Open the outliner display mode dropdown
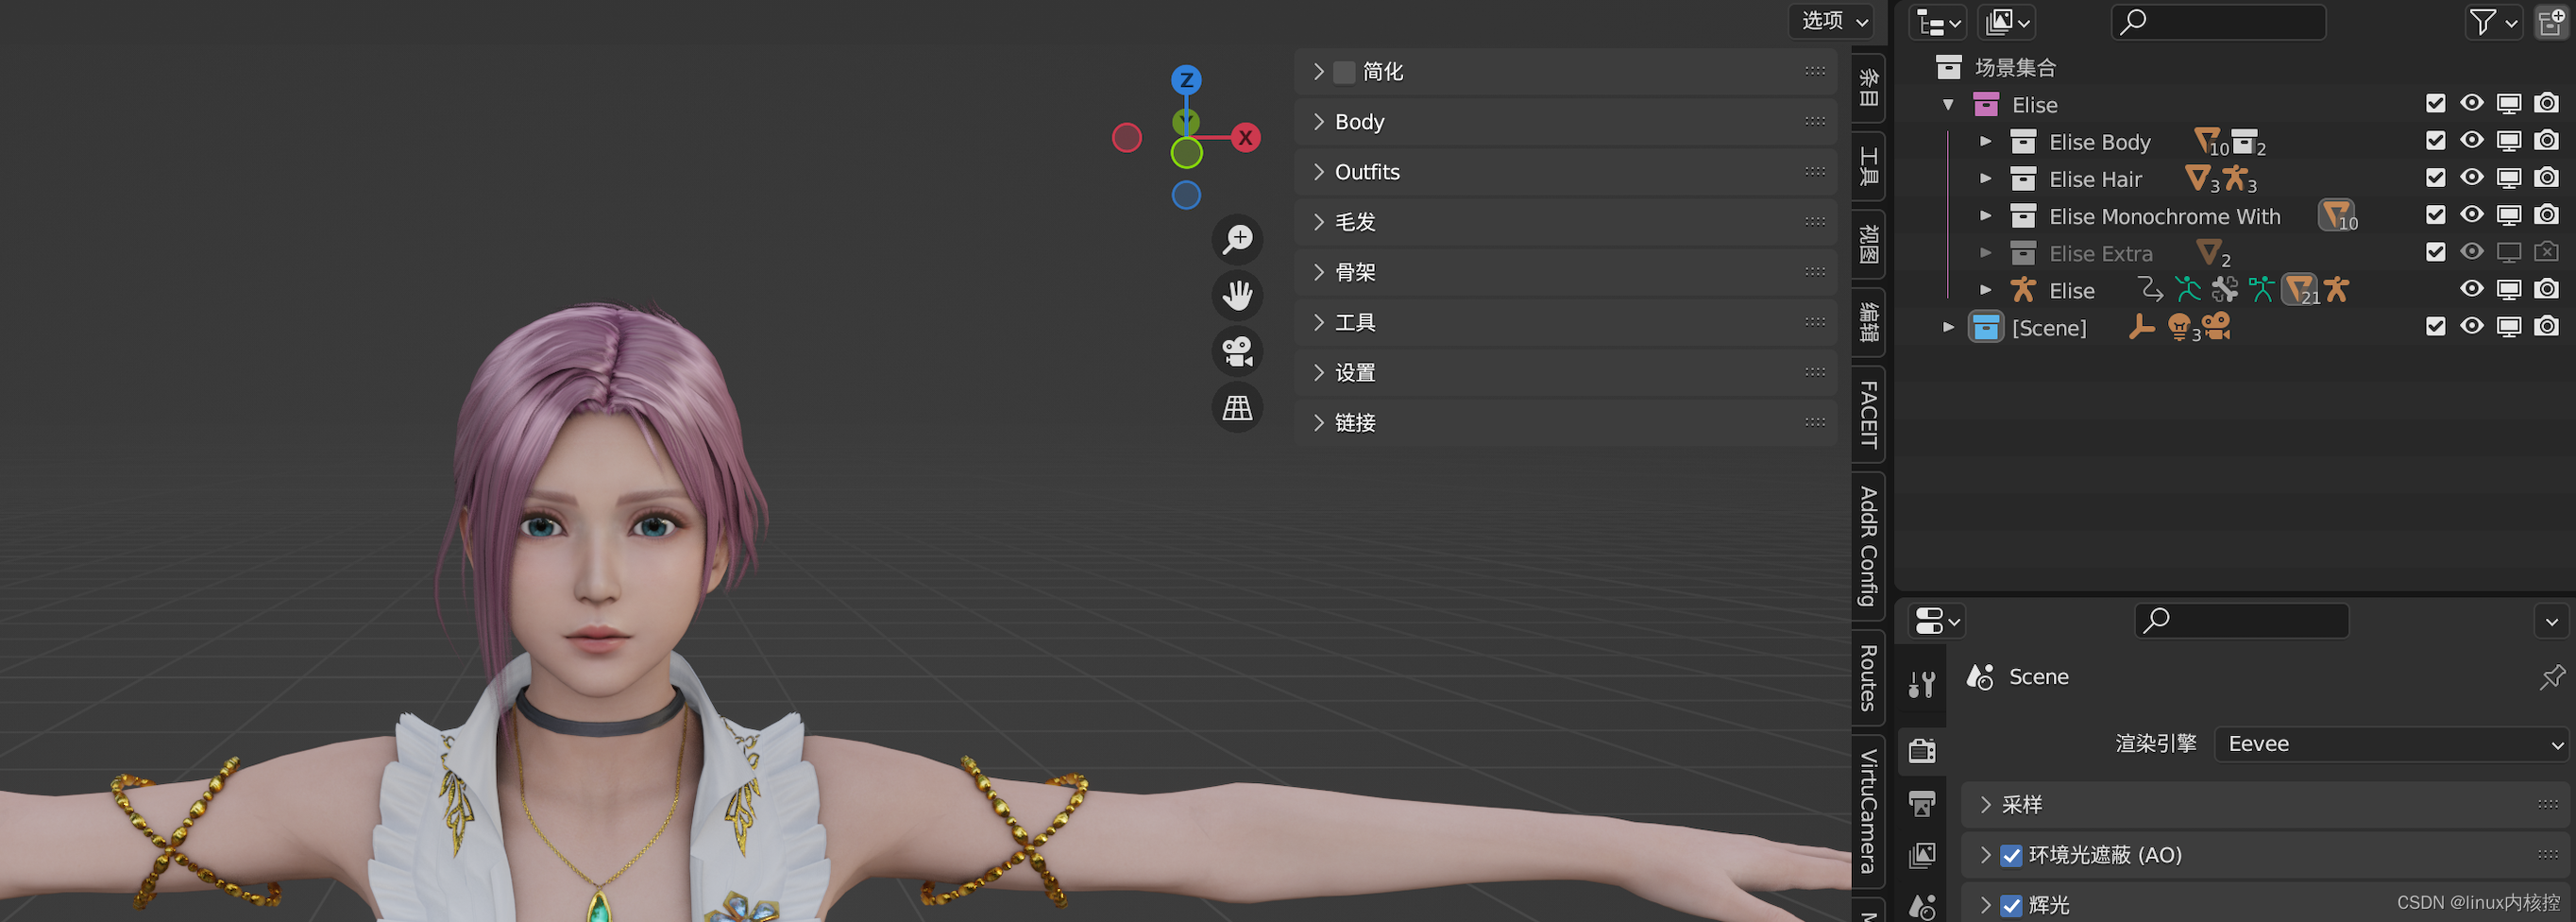Screen dimensions: 2576x922 pyautogui.click(x=2007, y=22)
